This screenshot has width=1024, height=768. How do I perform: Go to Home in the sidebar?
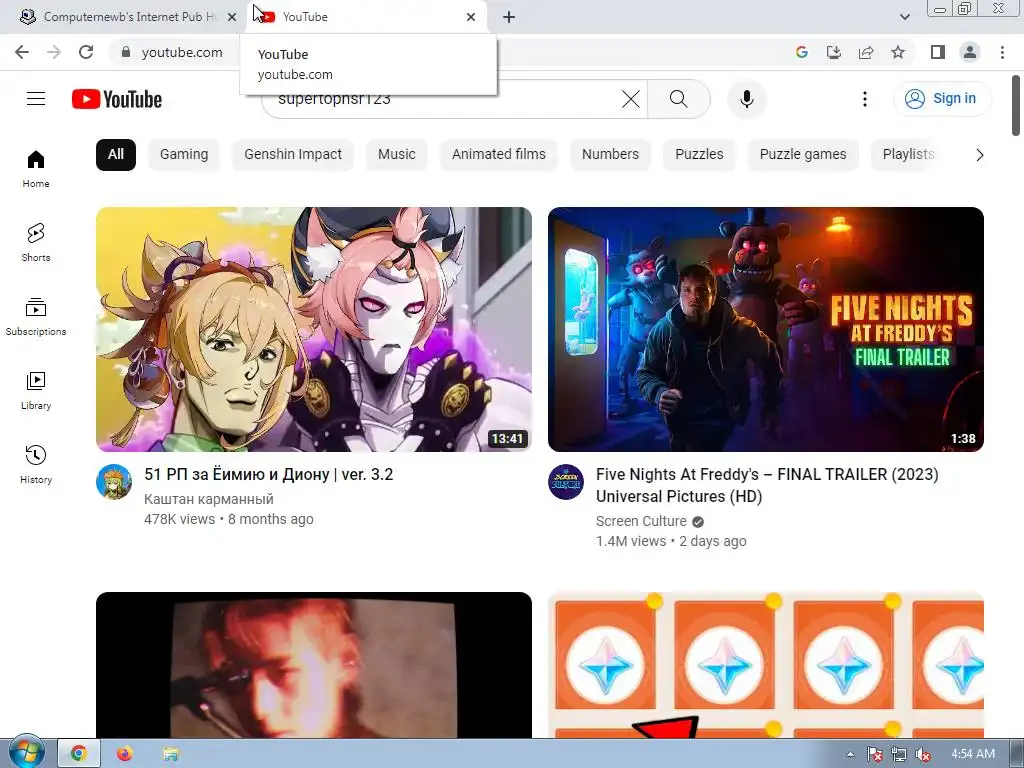point(36,169)
